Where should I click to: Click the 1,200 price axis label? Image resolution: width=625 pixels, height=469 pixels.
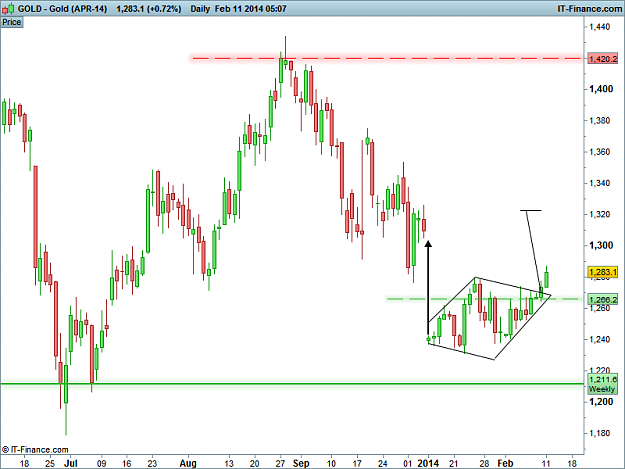coord(601,402)
